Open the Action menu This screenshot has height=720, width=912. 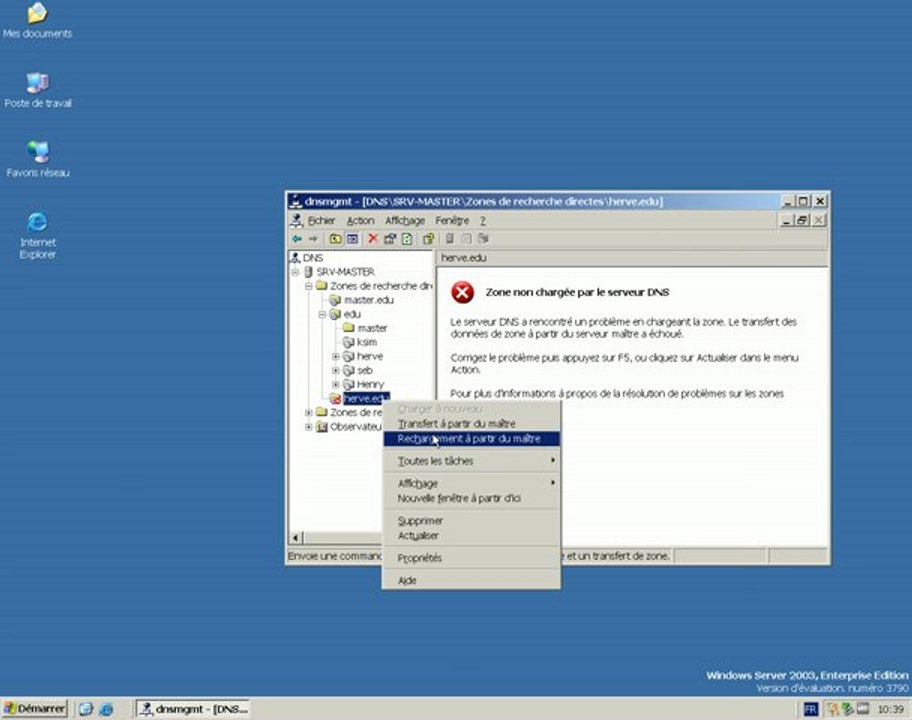361,221
